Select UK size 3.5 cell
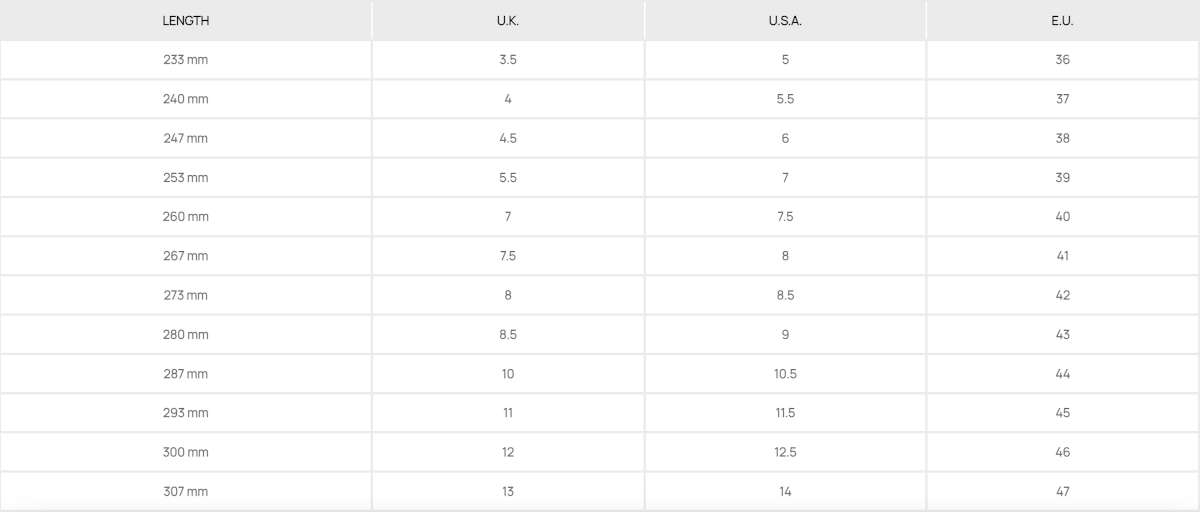 (x=508, y=60)
